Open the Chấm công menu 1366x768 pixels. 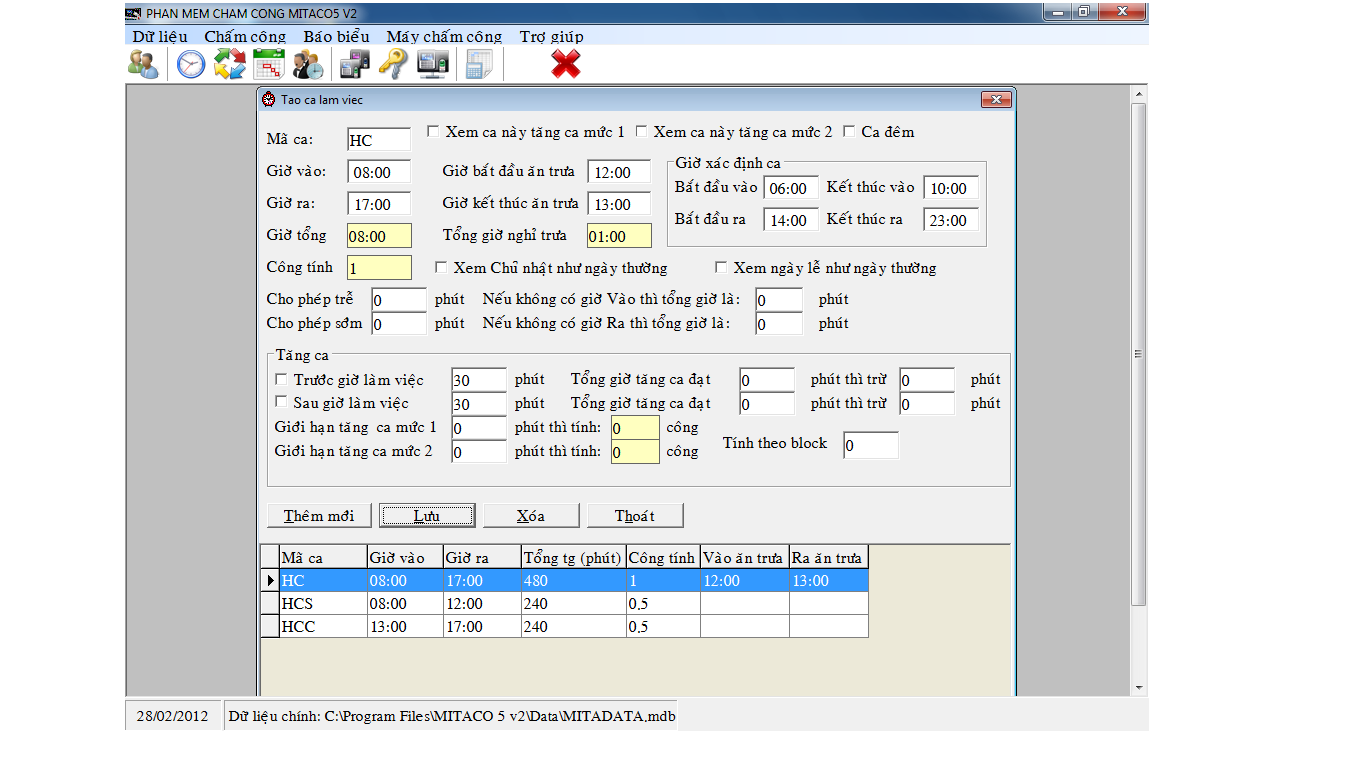(245, 36)
